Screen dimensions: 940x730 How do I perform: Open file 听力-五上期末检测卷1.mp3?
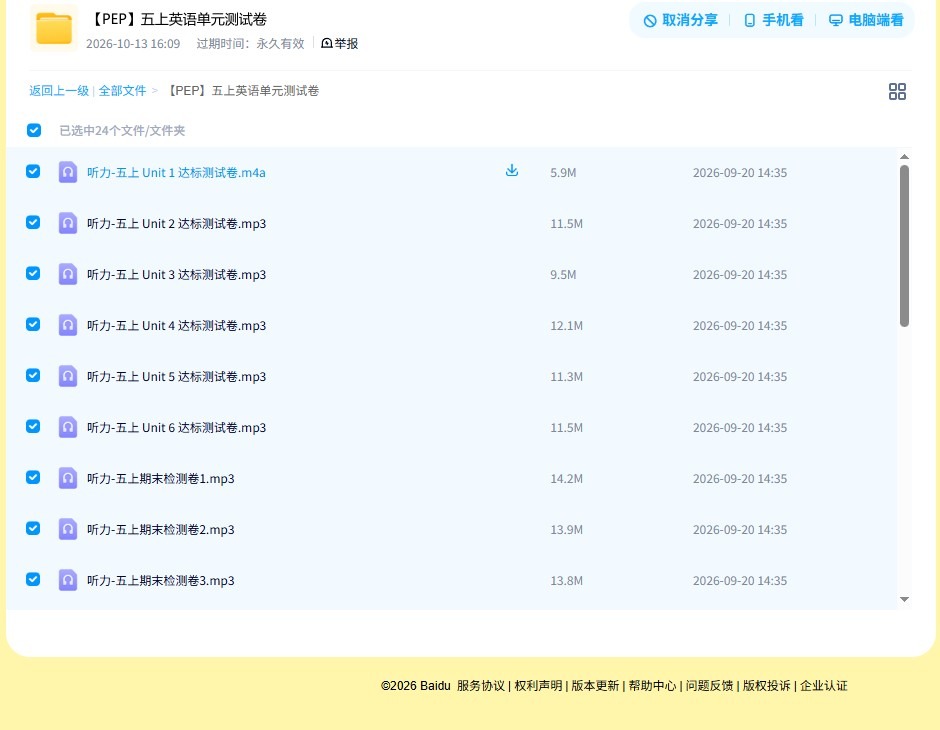tap(161, 478)
